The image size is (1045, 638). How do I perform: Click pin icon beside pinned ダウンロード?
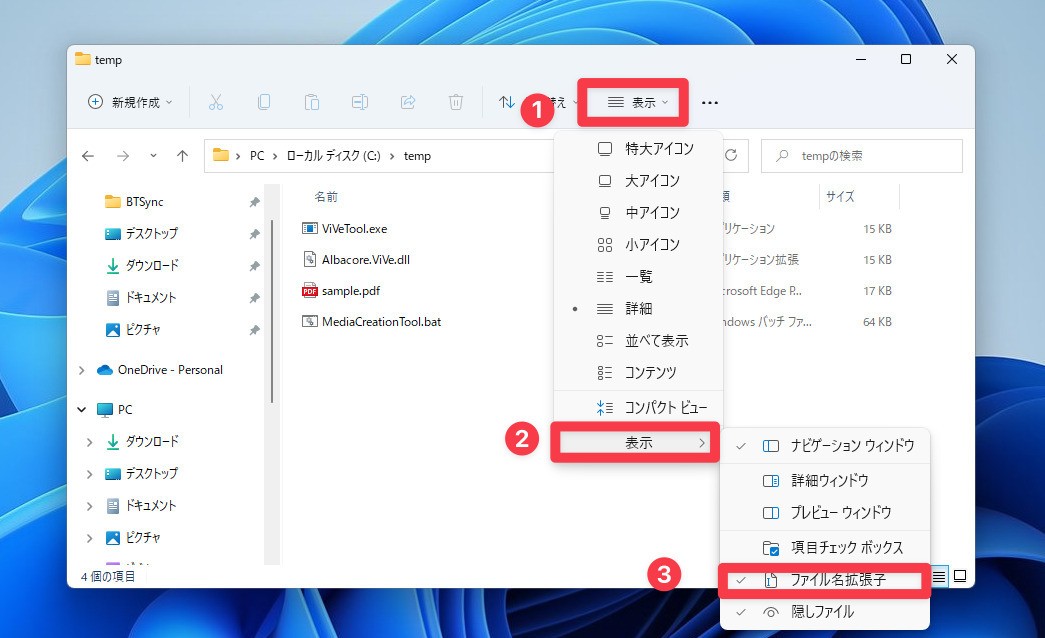(x=254, y=266)
